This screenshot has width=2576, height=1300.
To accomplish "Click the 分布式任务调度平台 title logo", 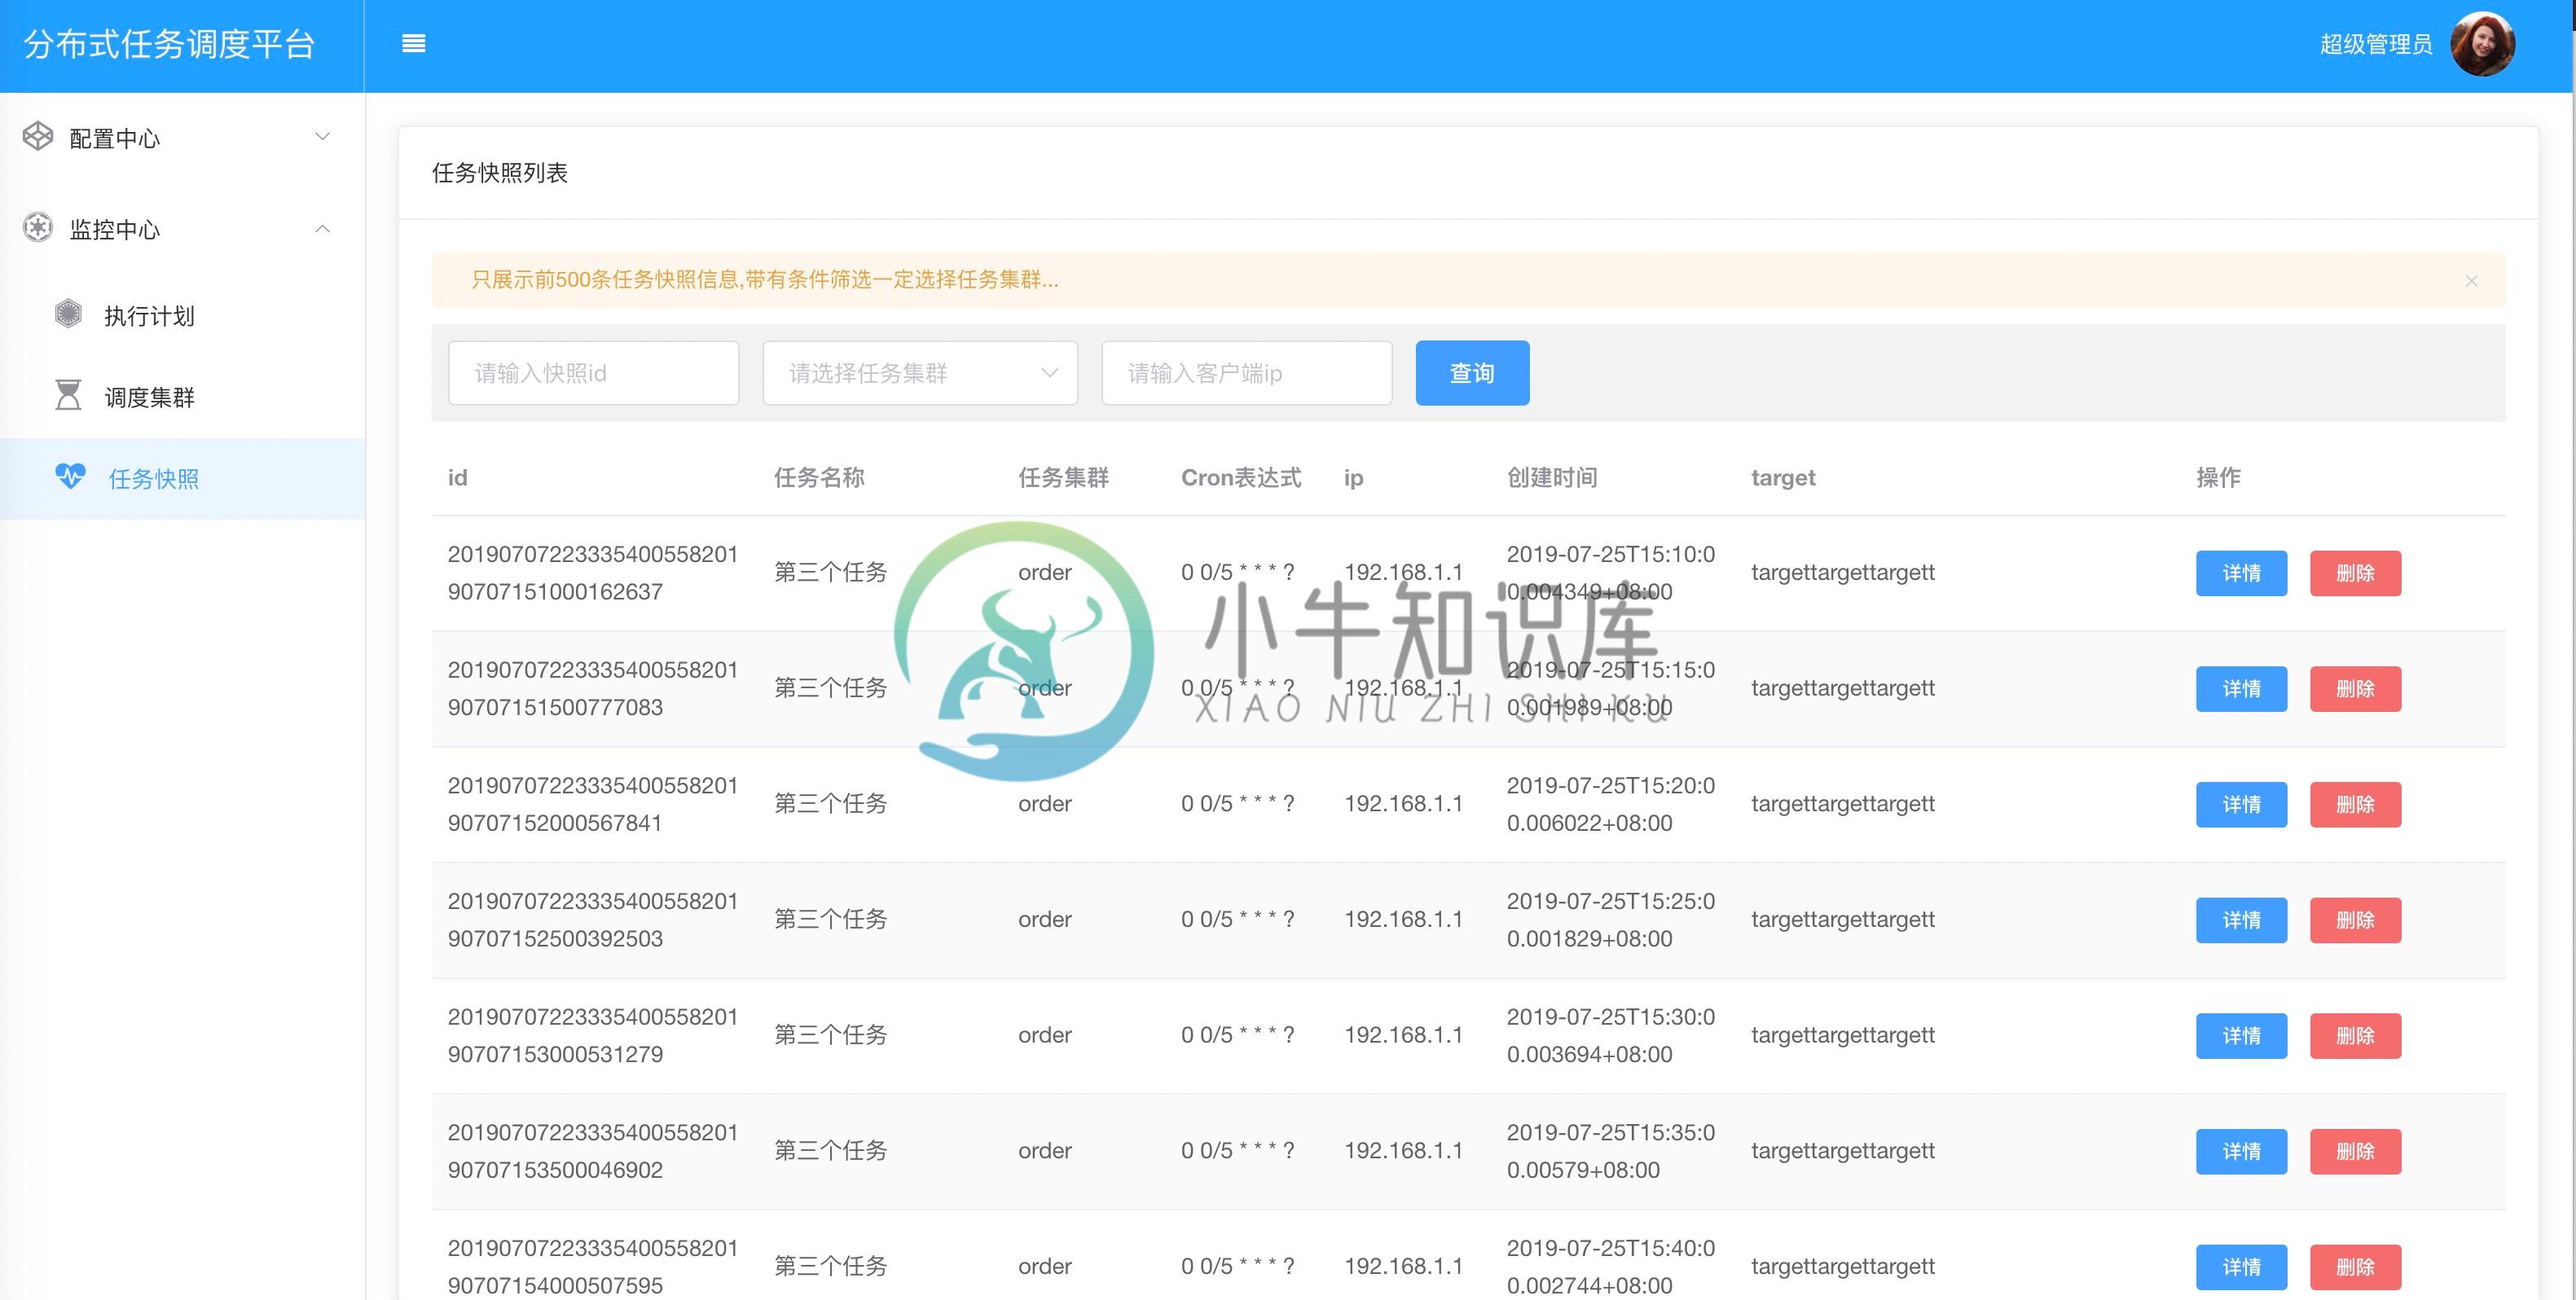I will tap(169, 45).
